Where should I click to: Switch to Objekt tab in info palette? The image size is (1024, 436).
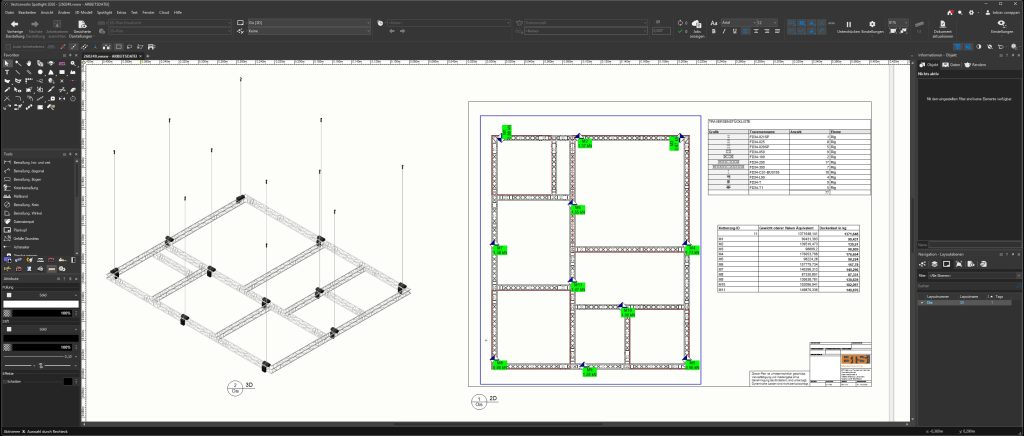click(929, 65)
